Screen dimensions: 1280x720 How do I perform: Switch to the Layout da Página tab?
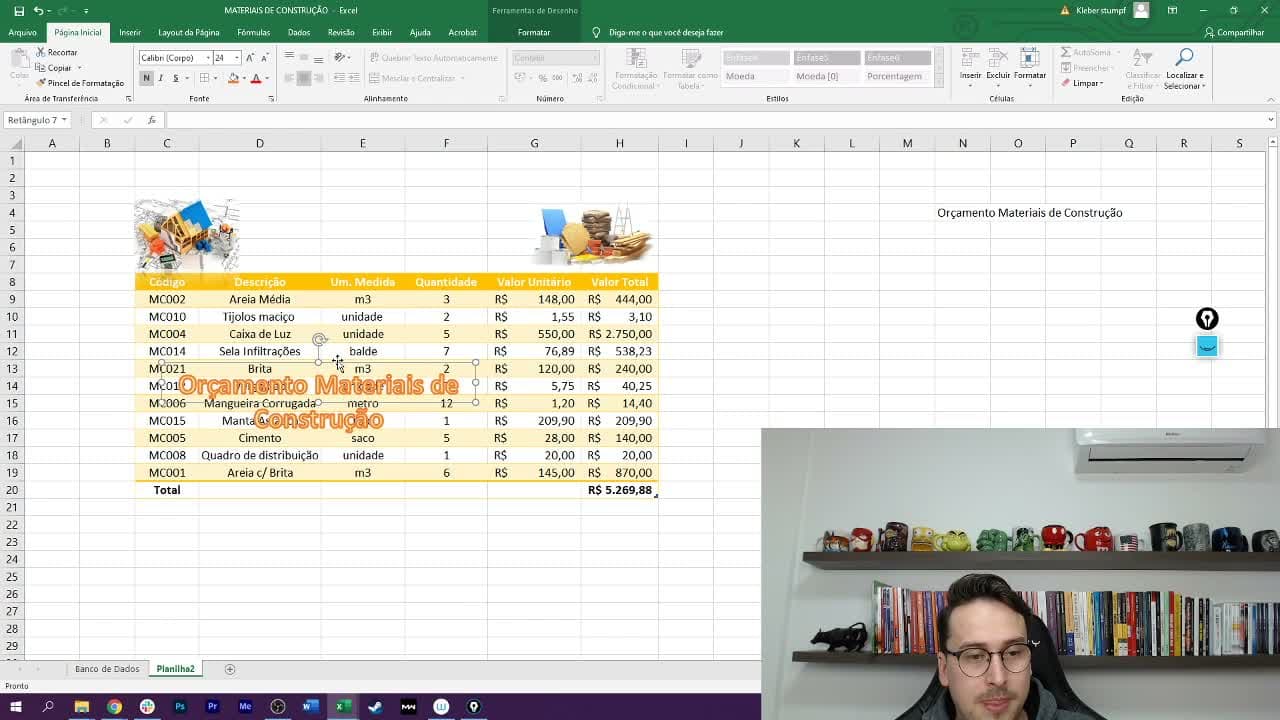click(x=189, y=32)
